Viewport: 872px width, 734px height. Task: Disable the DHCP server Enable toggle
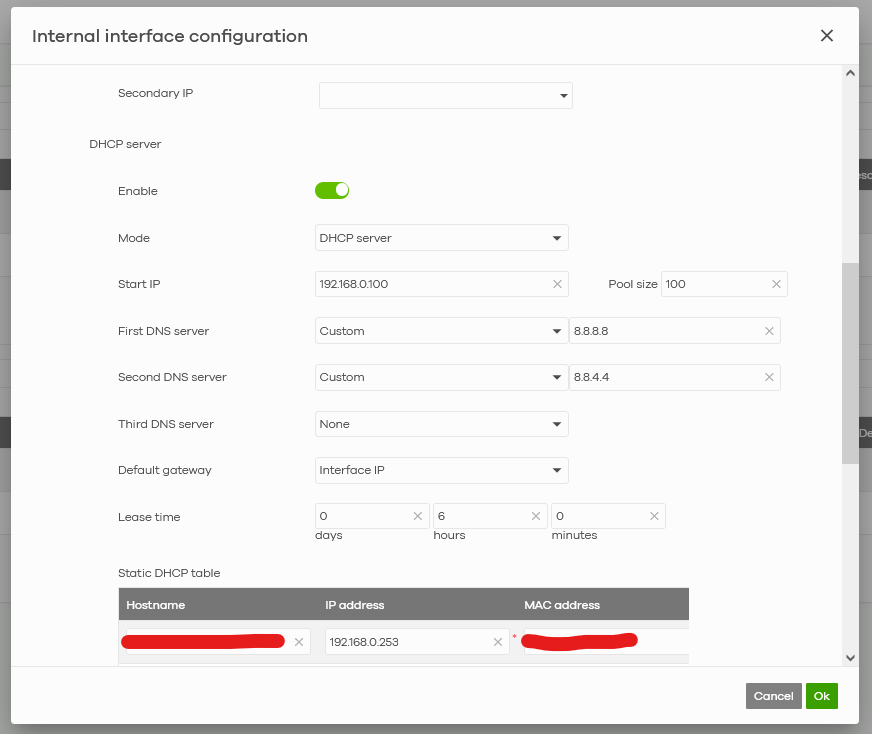pos(332,190)
